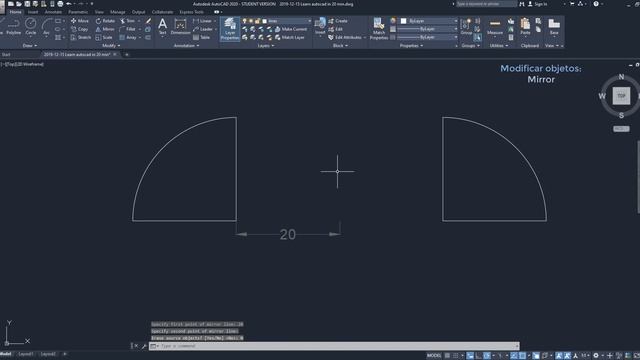Select the Polyline draw tool

pyautogui.click(x=13, y=27)
